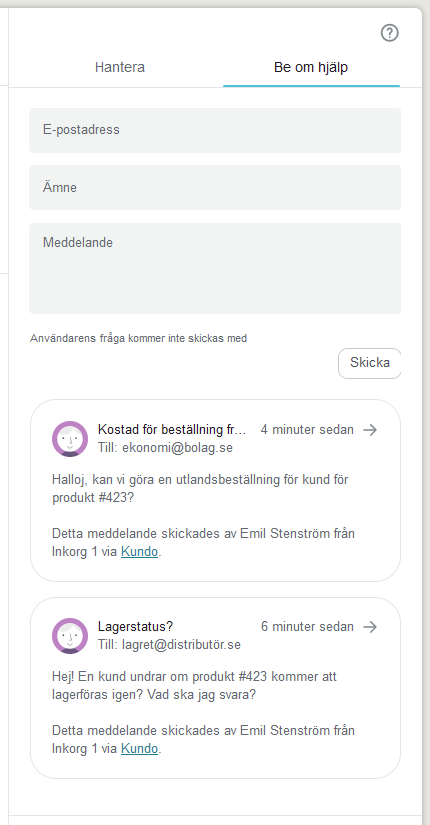Open the Lagerstatus message arrow
This screenshot has width=430, height=825.
click(371, 627)
